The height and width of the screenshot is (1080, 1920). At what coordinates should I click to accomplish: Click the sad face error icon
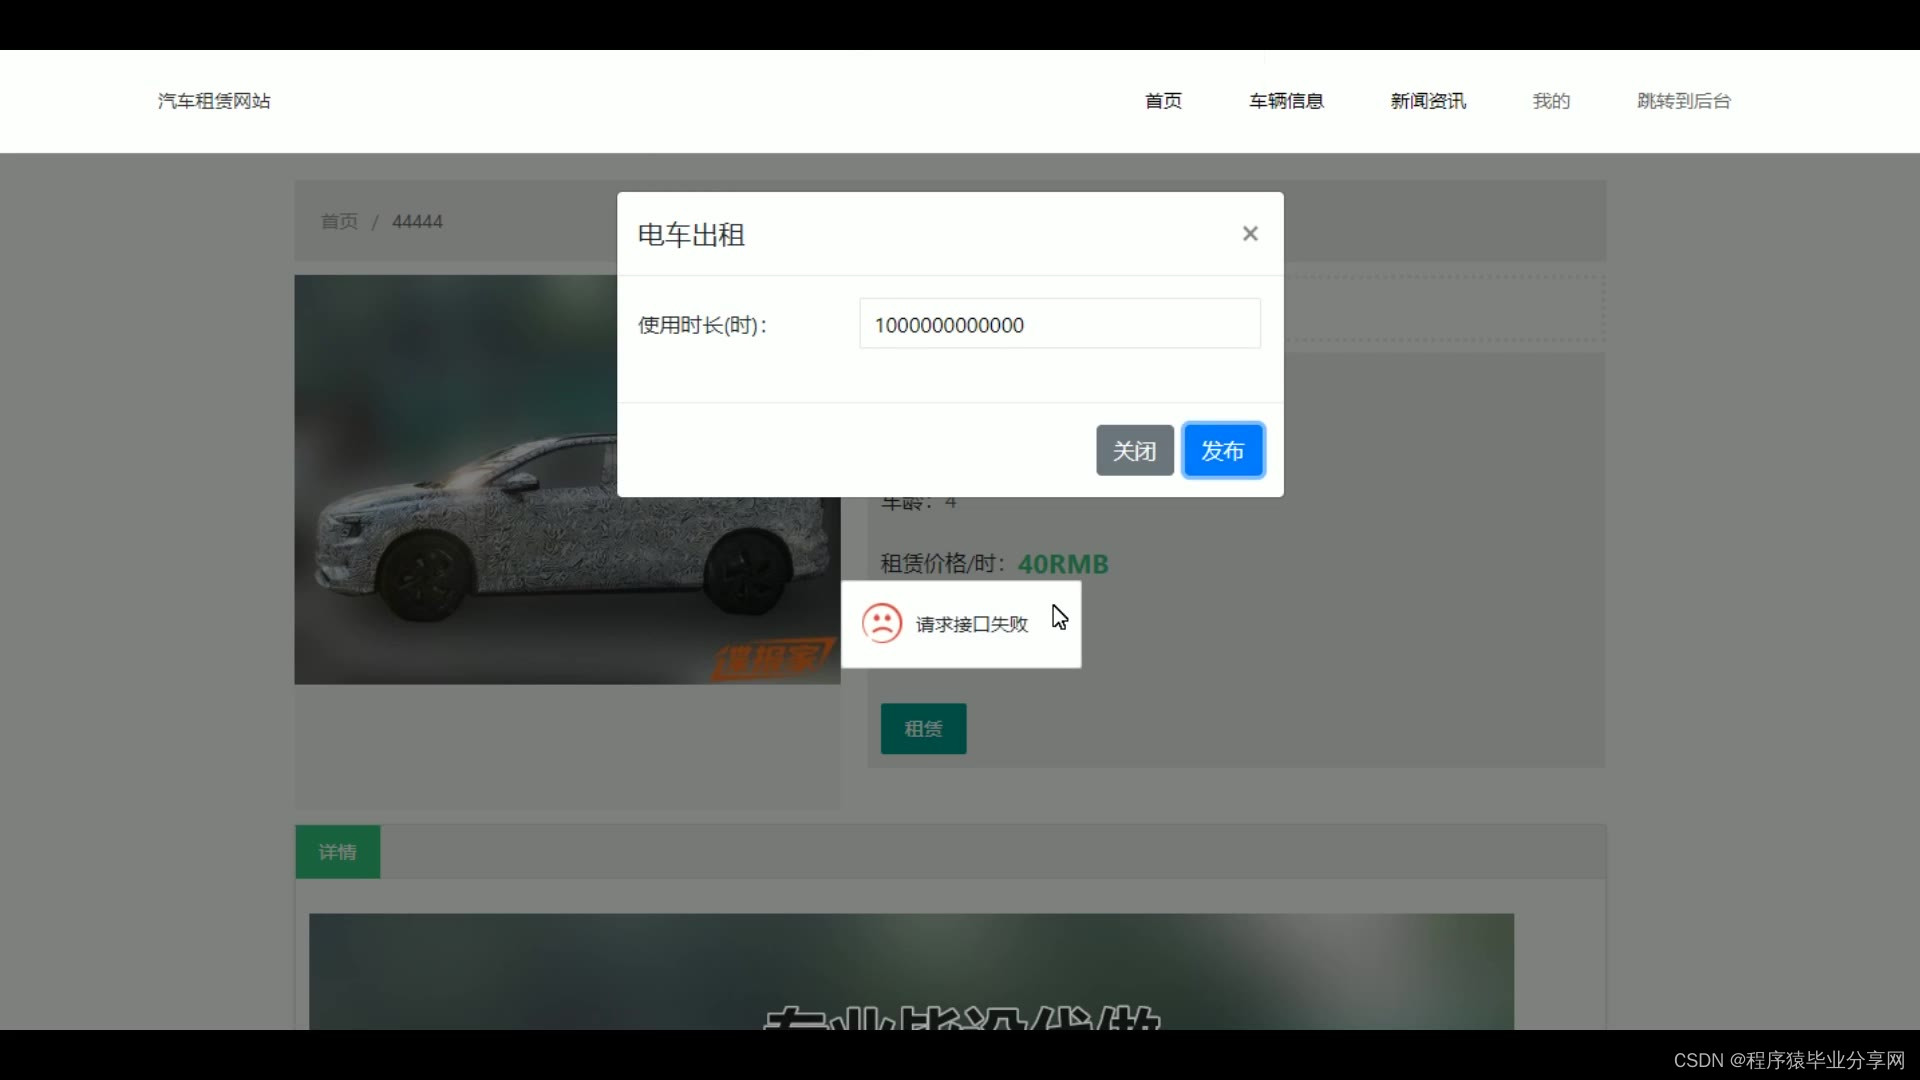pos(882,624)
